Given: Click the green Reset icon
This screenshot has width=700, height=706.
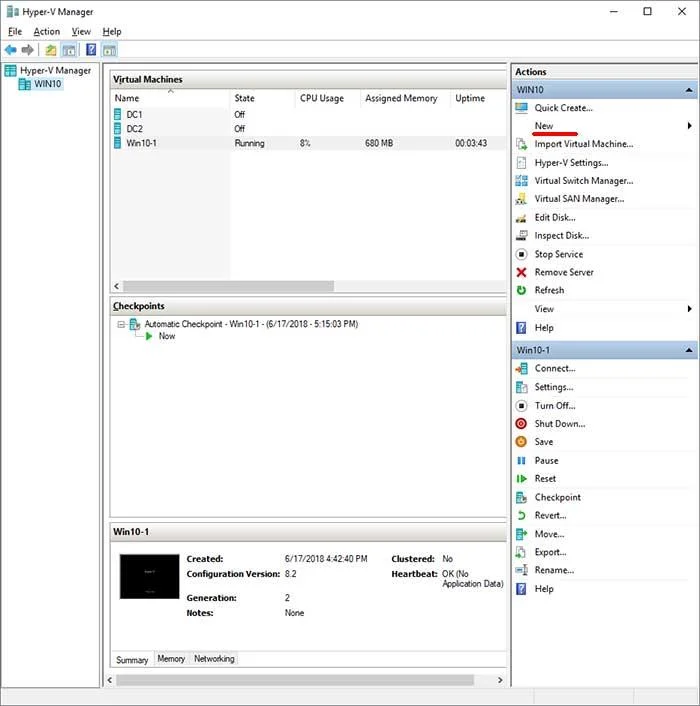Looking at the screenshot, I should pos(521,479).
